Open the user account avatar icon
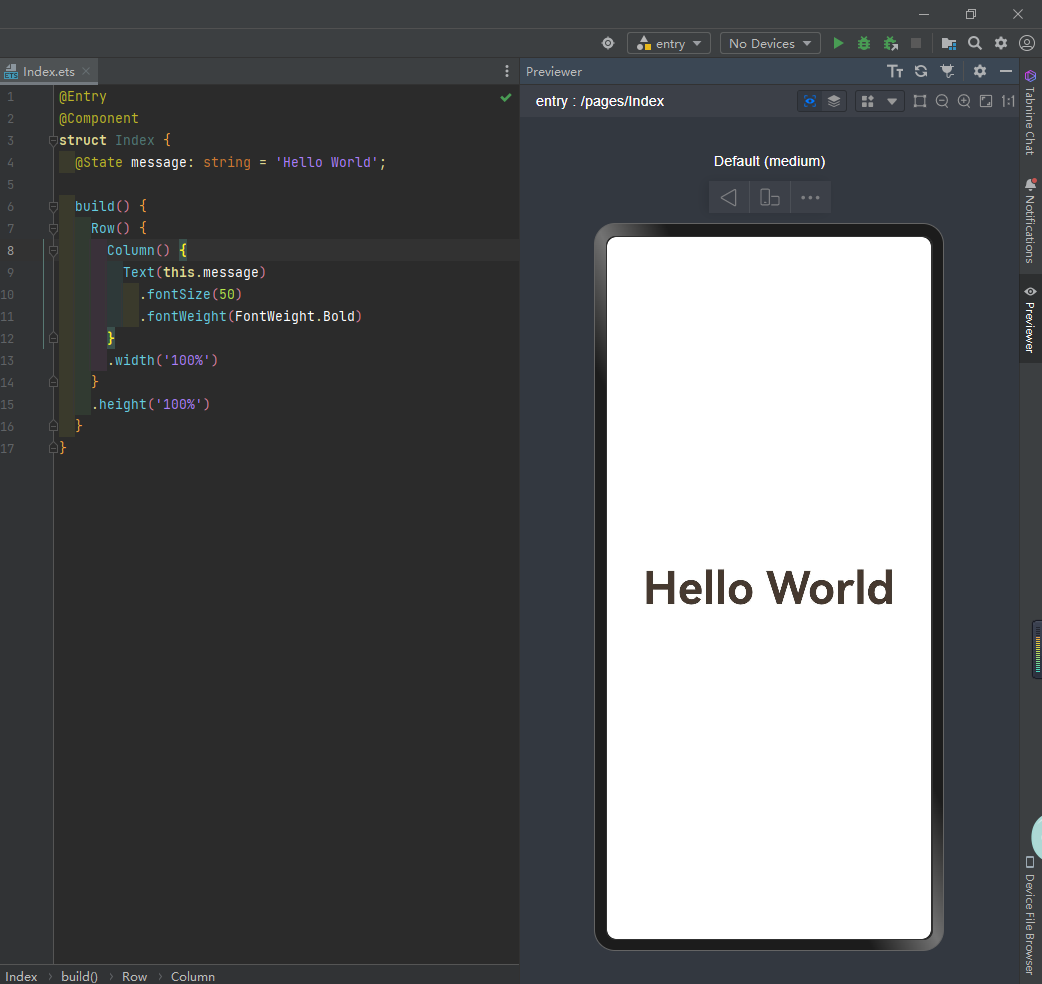This screenshot has height=984, width=1042. click(x=1027, y=43)
